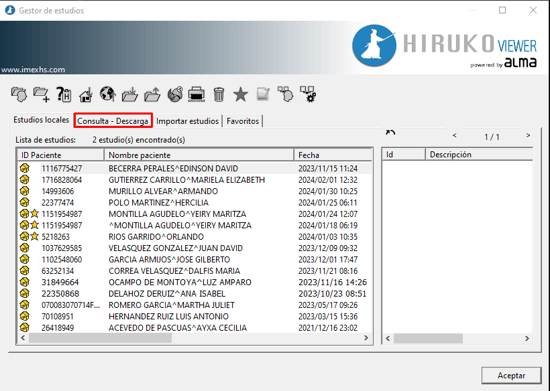
Task: Click the Id column header in right panel
Action: pyautogui.click(x=404, y=154)
